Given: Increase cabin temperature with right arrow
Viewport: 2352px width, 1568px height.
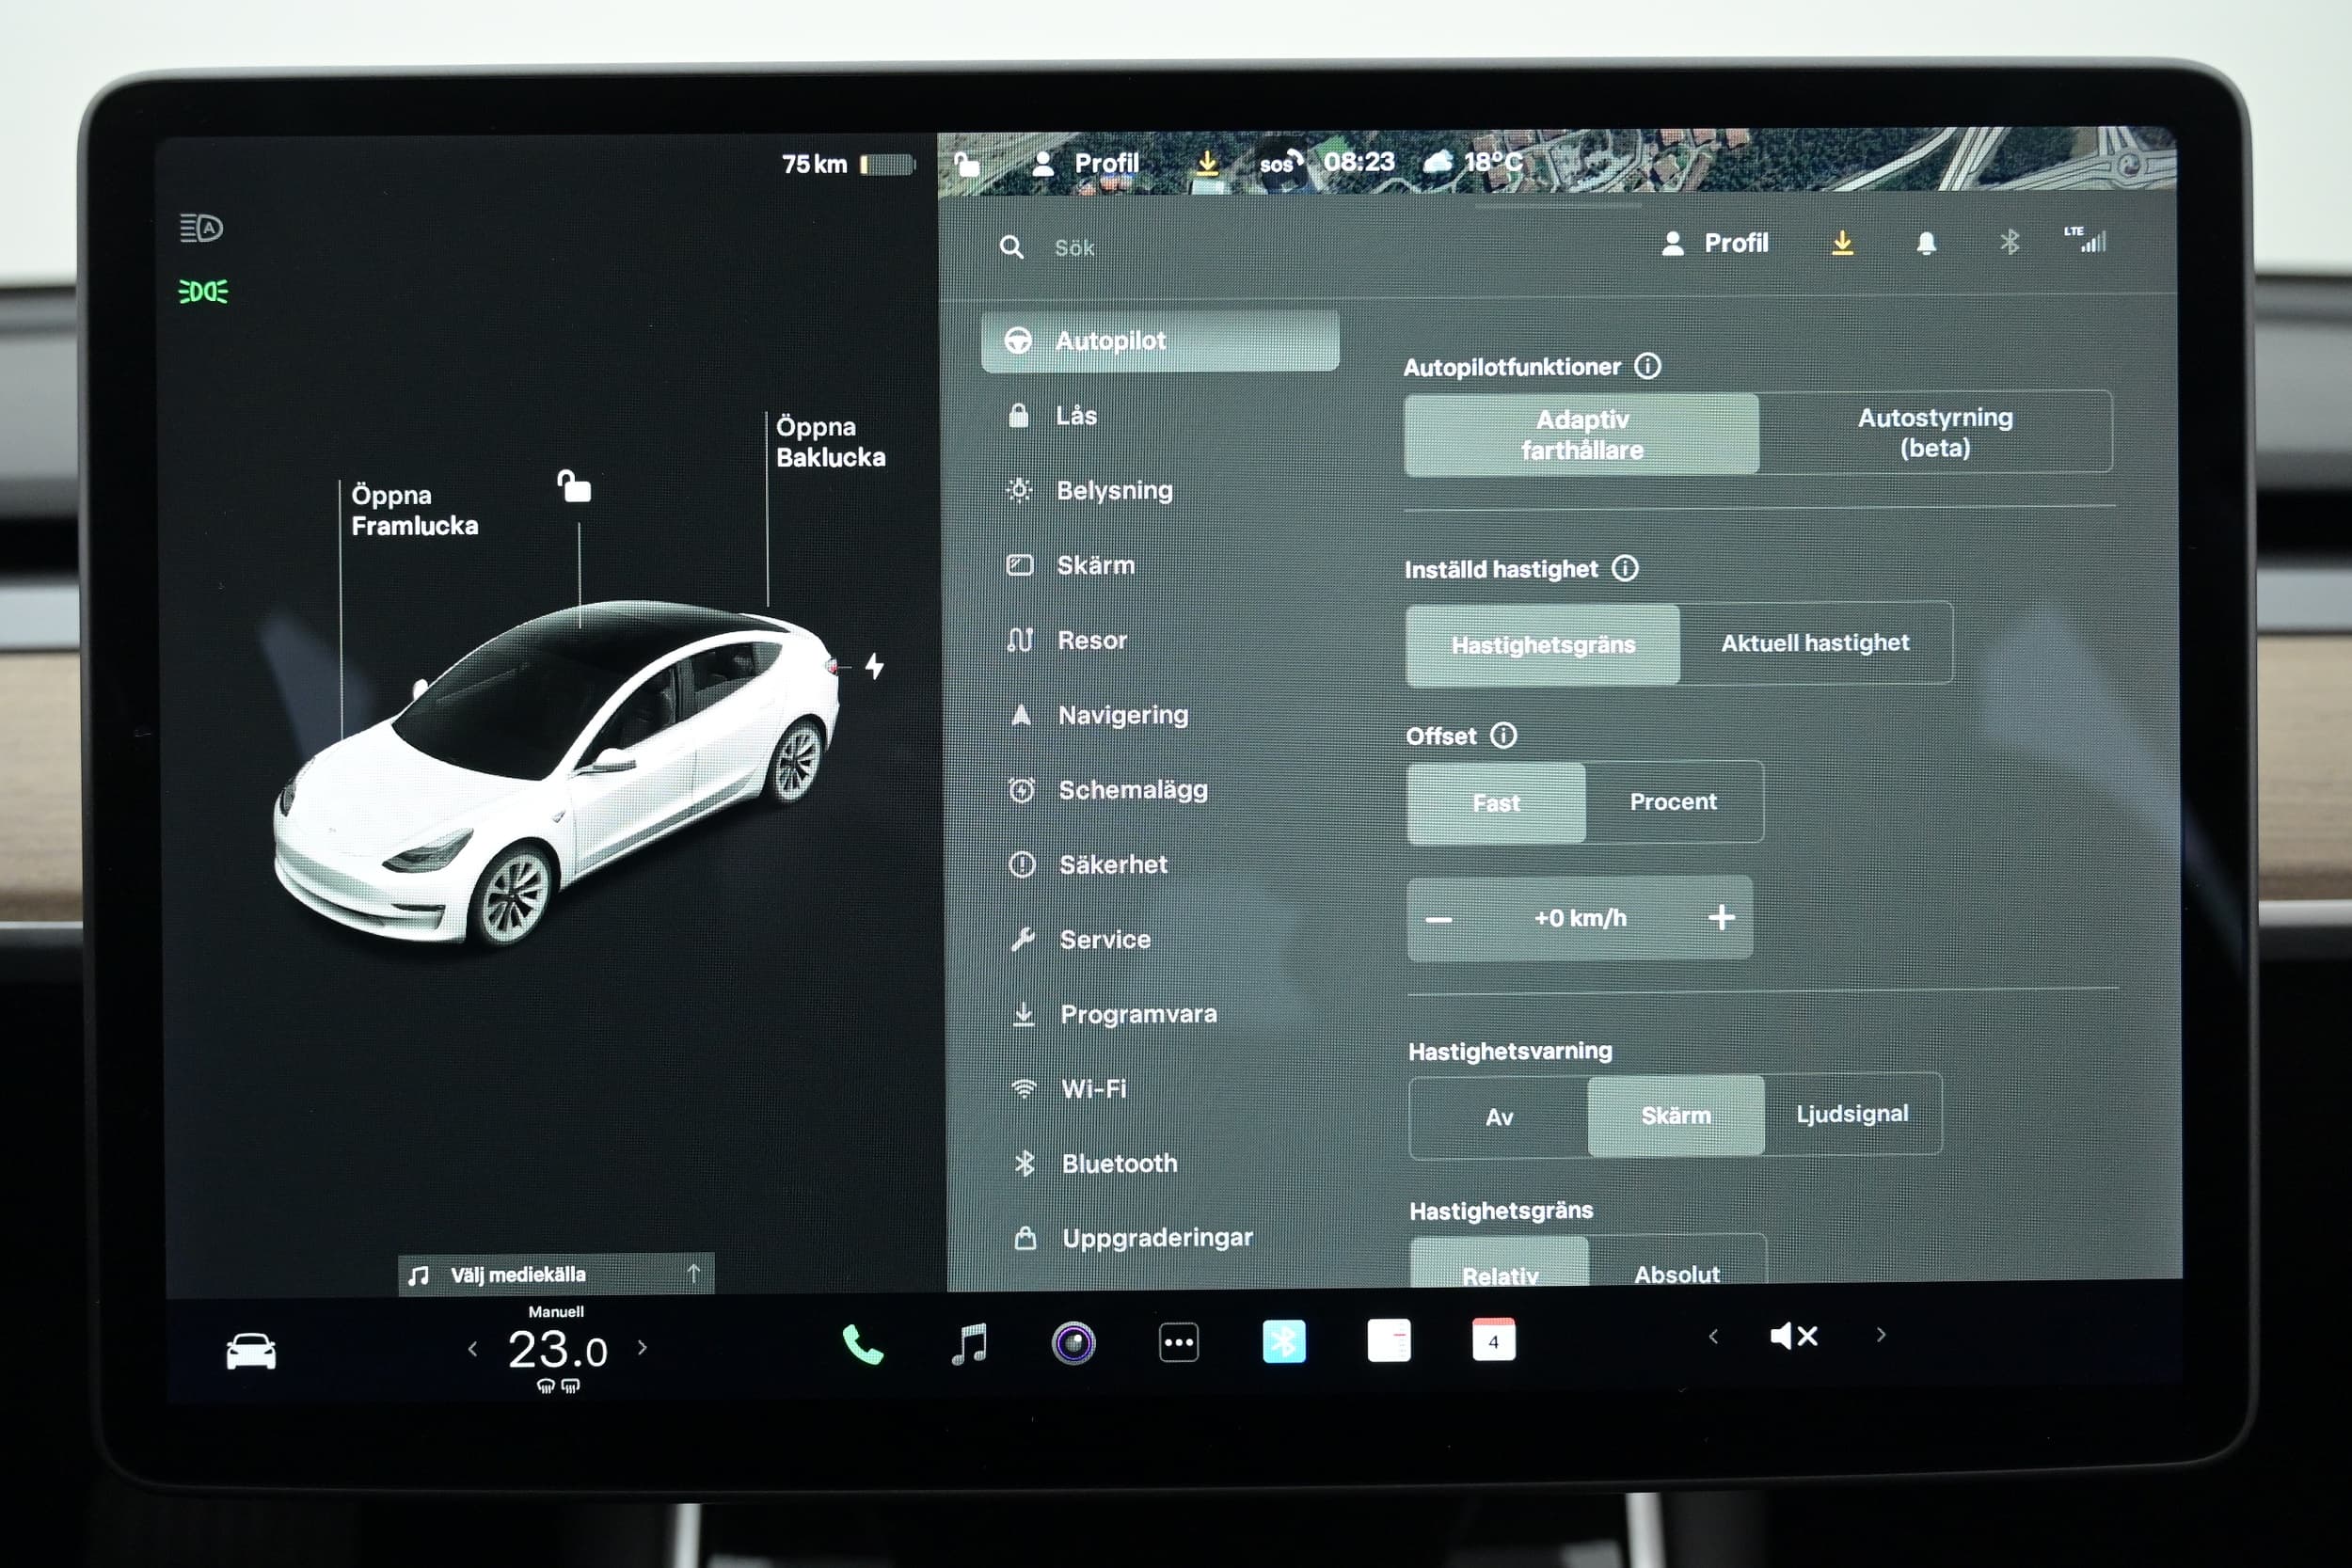Looking at the screenshot, I should (642, 1347).
